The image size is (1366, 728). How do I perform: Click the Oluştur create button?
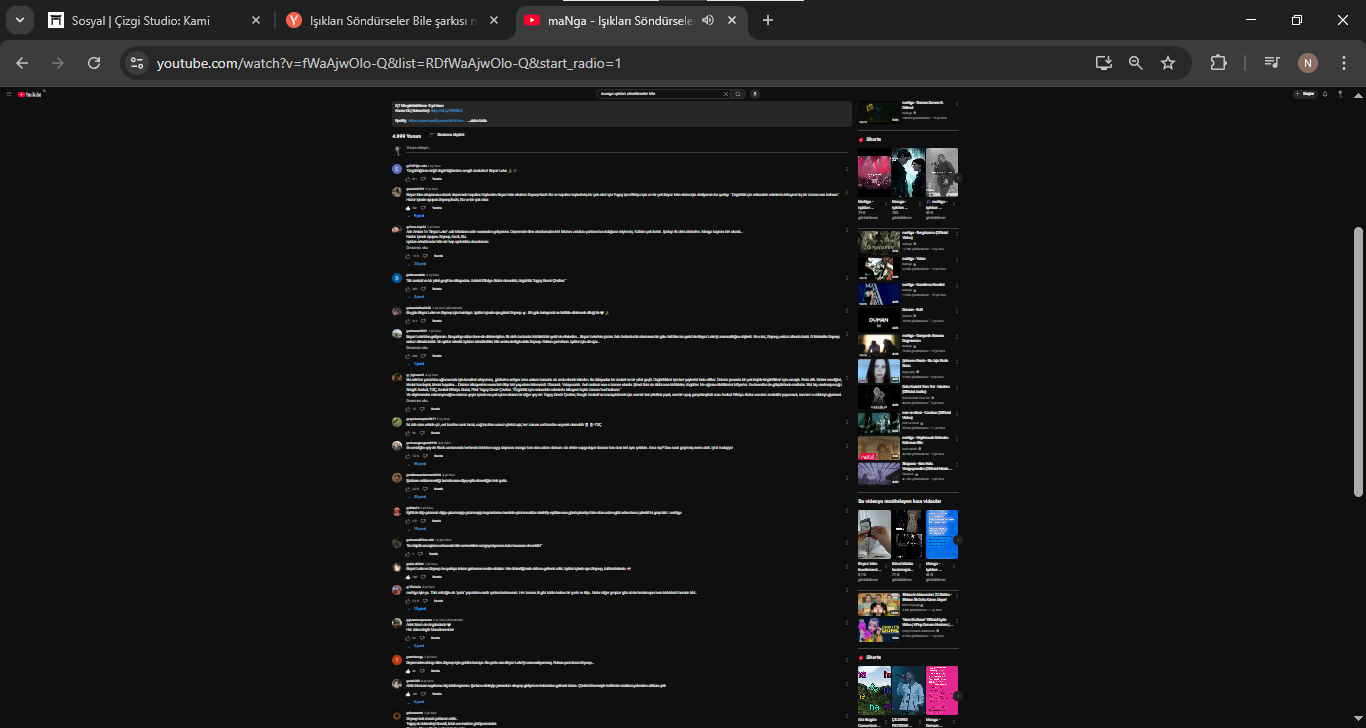pos(1305,94)
